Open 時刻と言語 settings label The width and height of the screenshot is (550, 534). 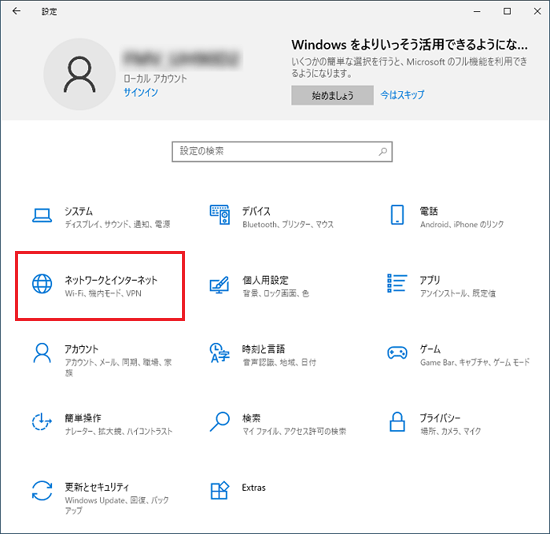(263, 349)
